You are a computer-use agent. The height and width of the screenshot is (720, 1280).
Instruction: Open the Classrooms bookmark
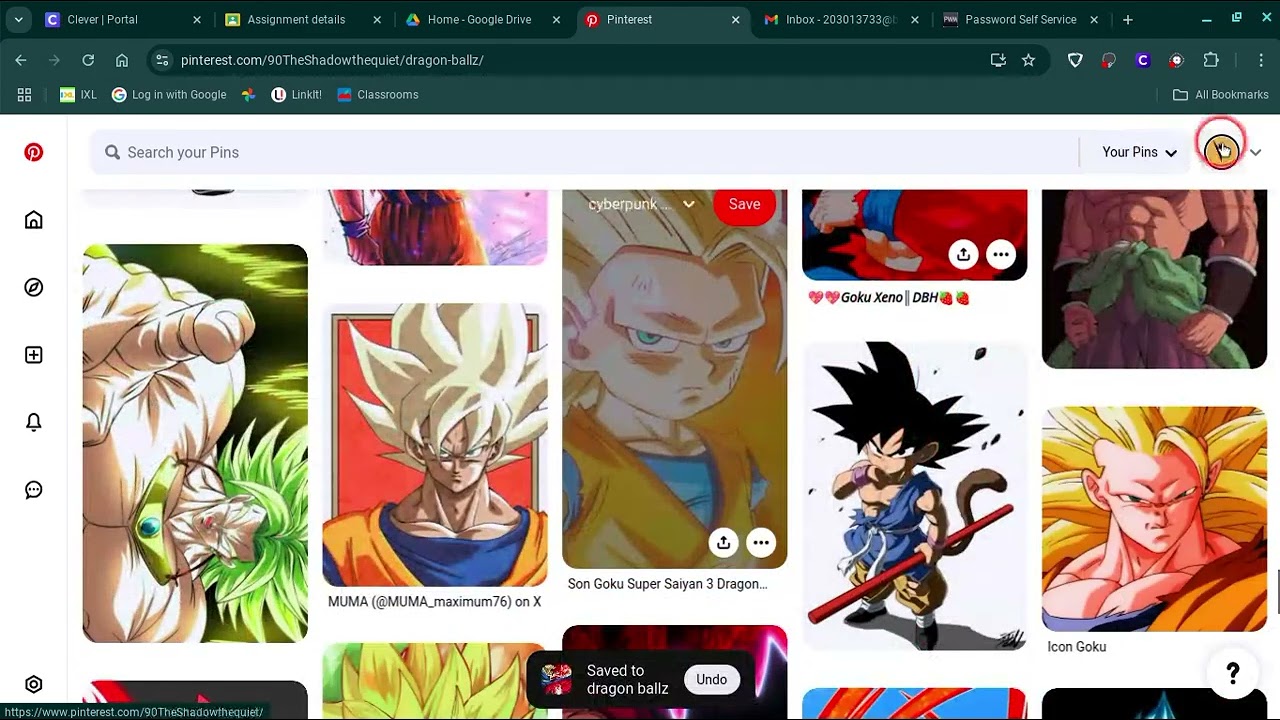(377, 95)
